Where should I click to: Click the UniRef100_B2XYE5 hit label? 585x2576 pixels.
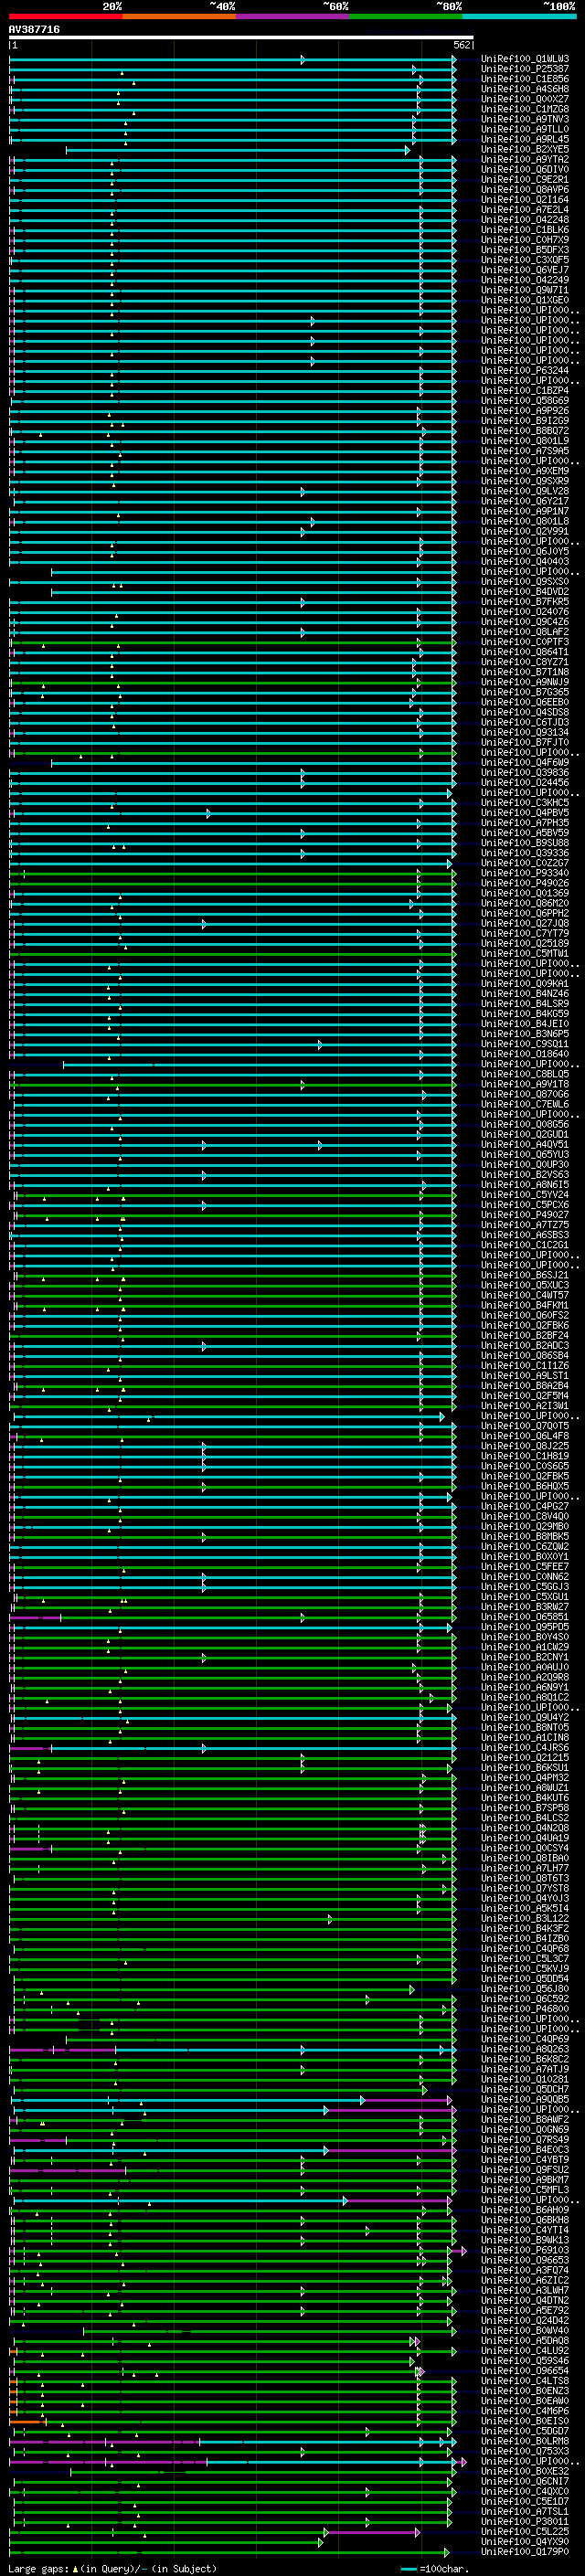pos(524,150)
